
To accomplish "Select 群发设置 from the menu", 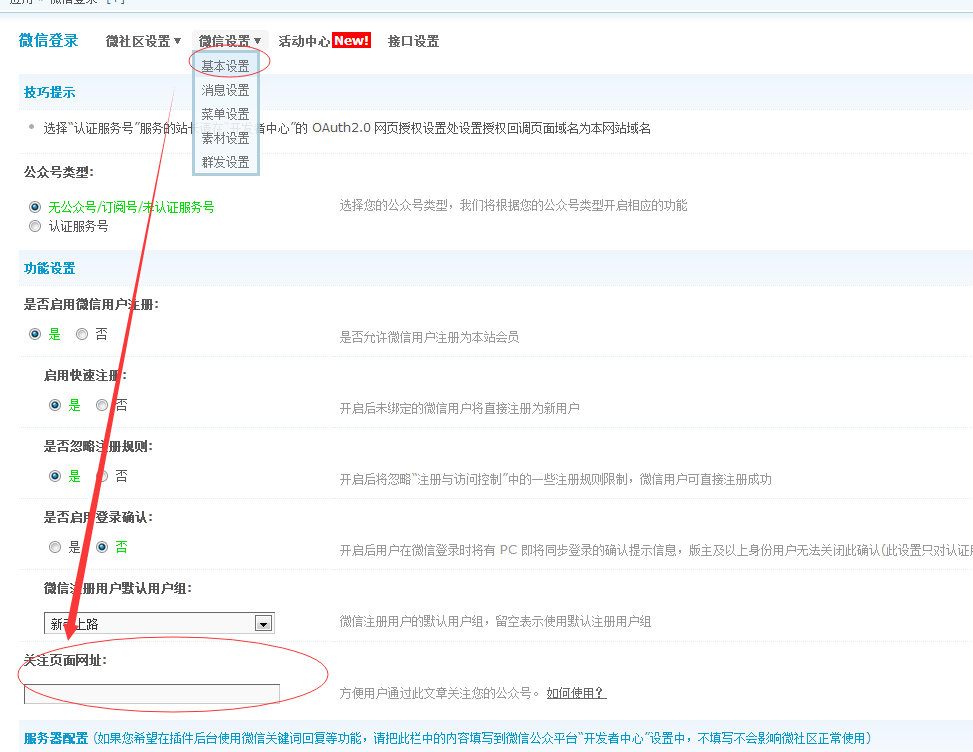I will point(225,162).
